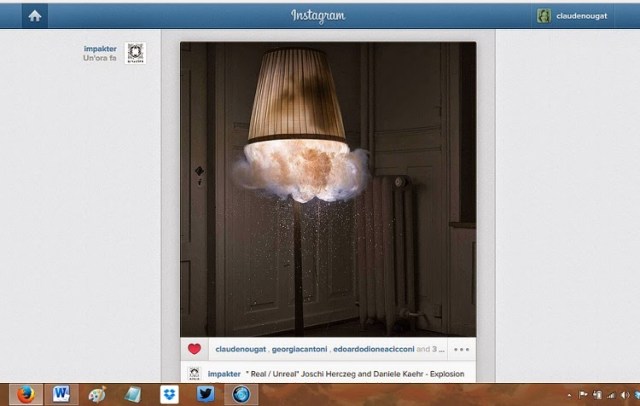Image resolution: width=640 pixels, height=406 pixels.
Task: Click the lamp cloud explosion photo
Action: (328, 188)
